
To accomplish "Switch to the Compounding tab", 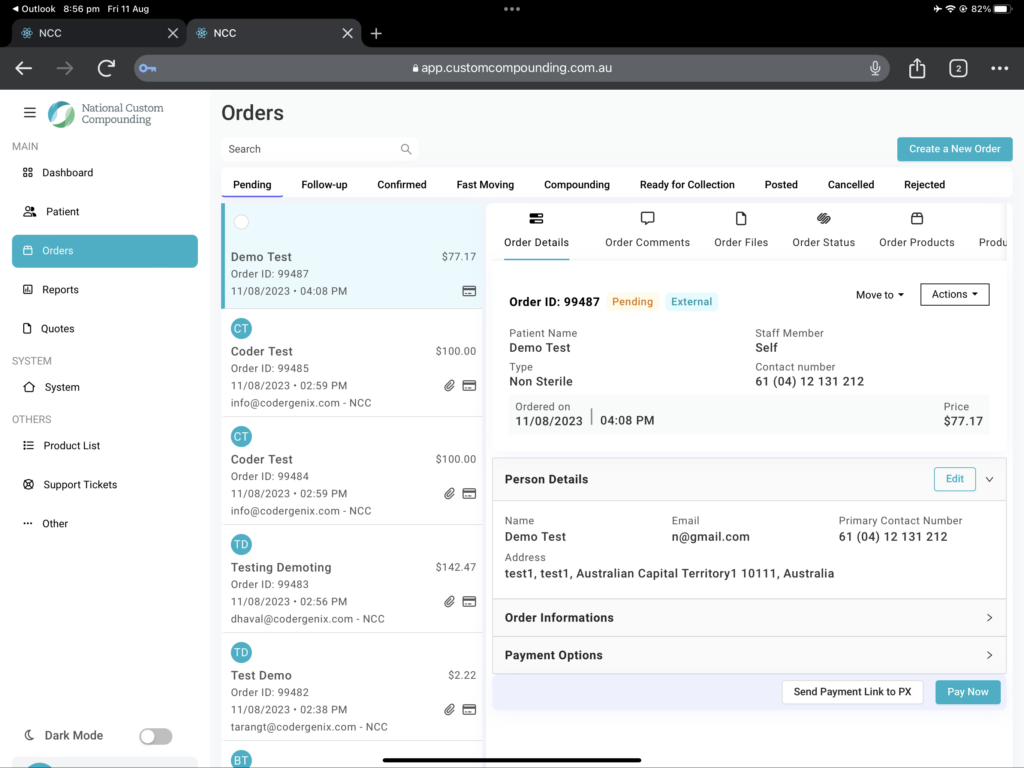I will click(x=576, y=185).
